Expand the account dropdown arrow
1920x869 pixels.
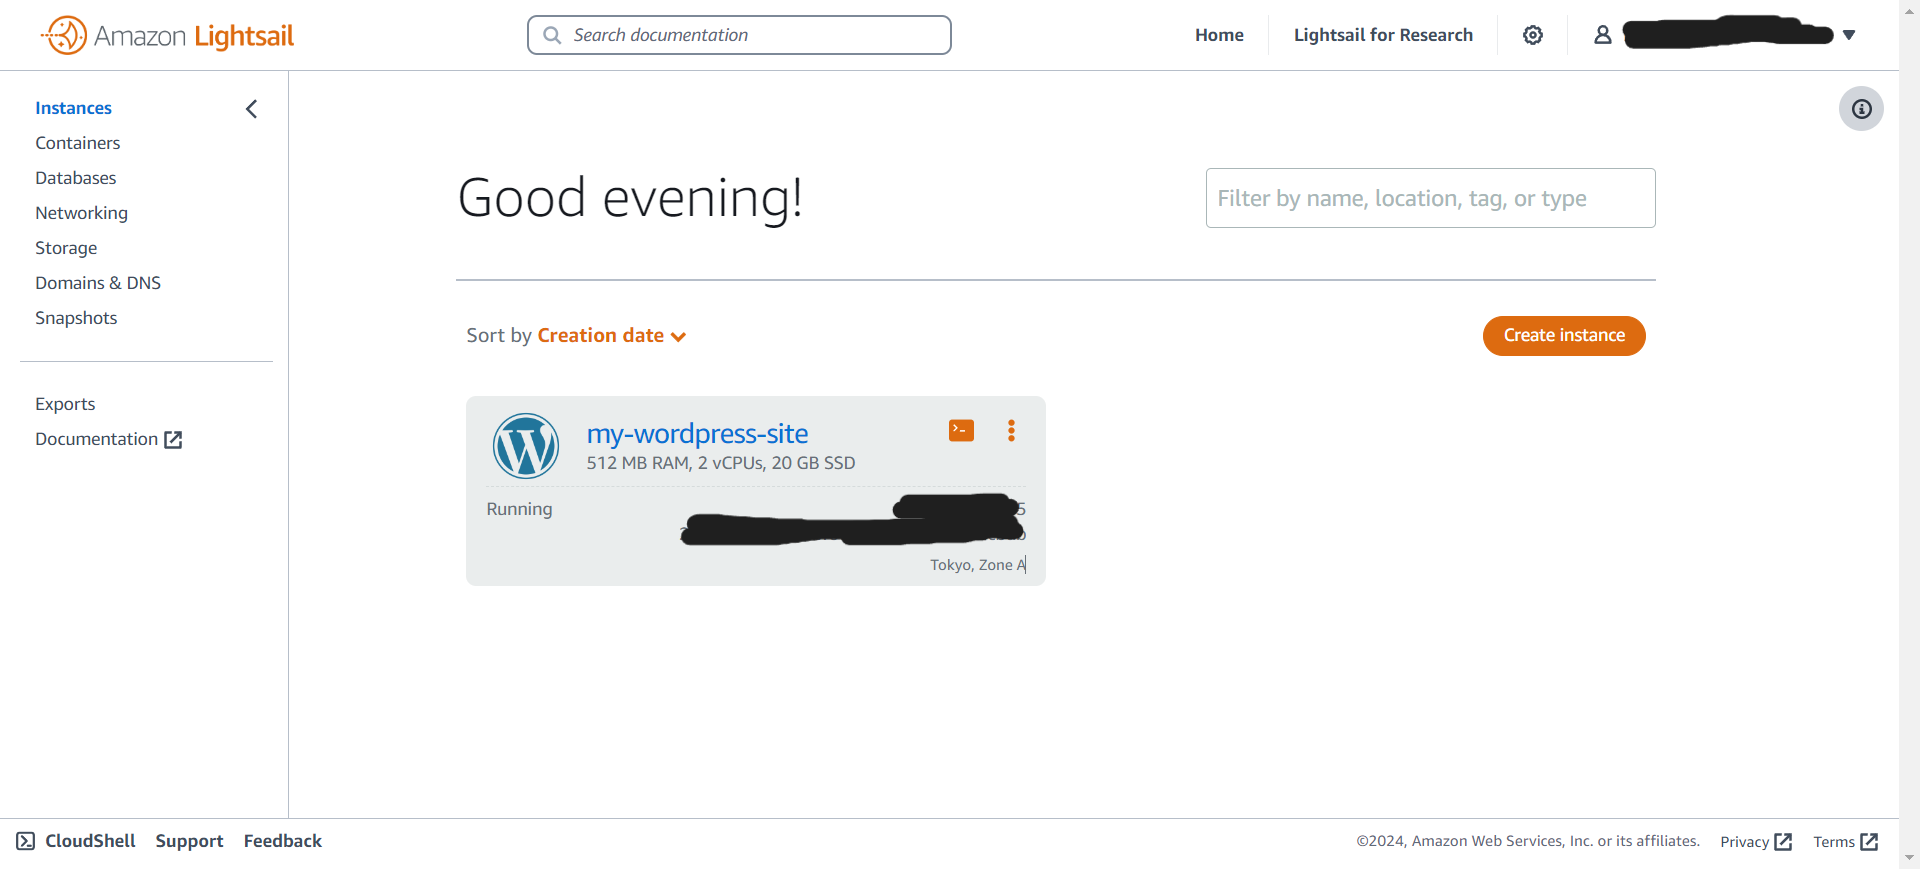(x=1849, y=35)
